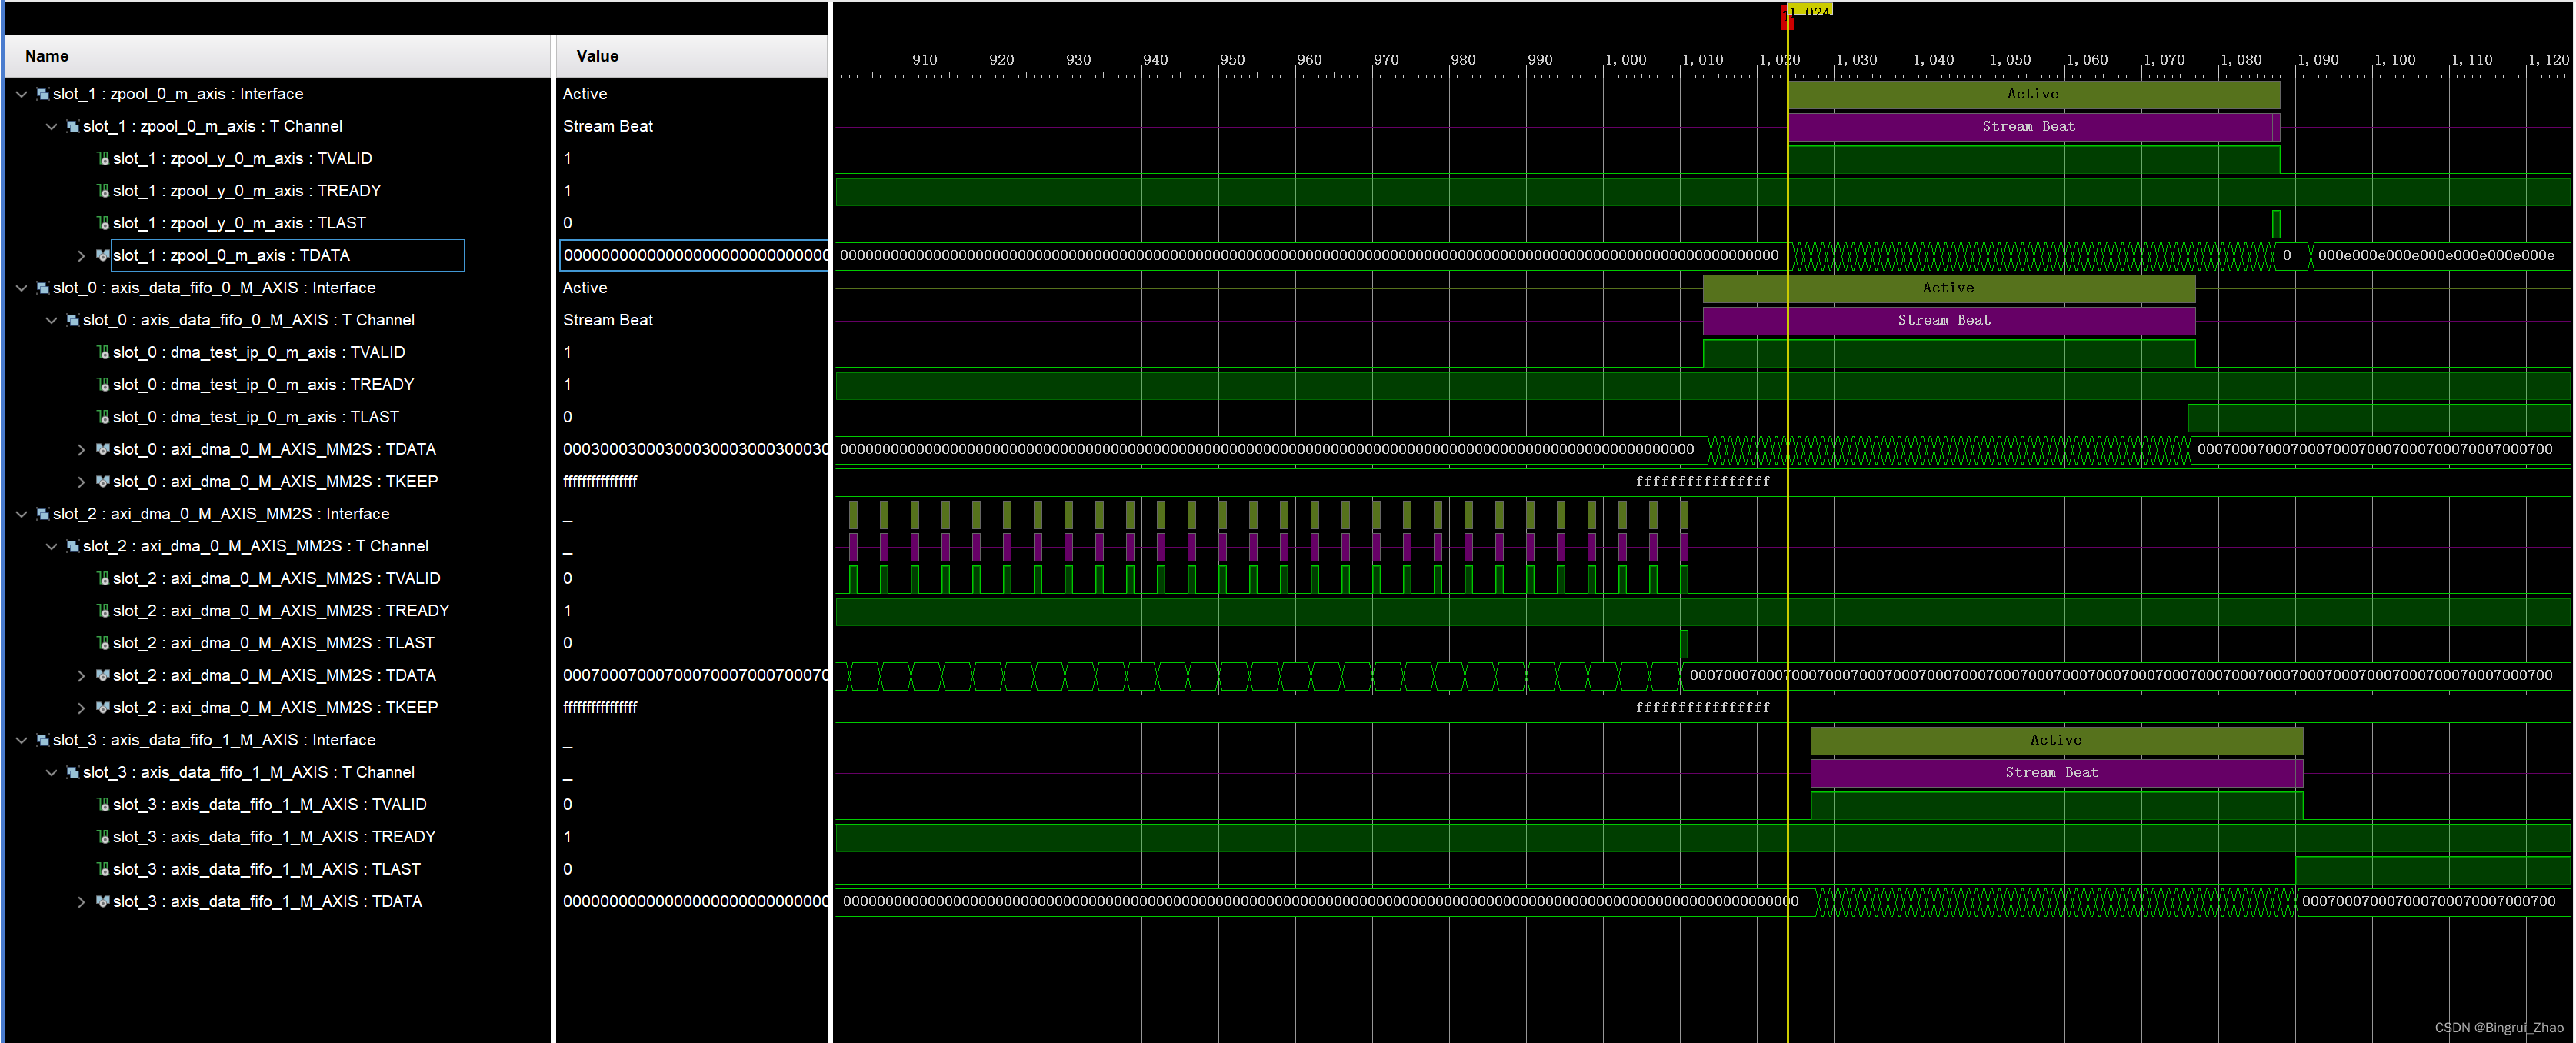Click the slot_3 axis_data_fifo_1 Interface icon

coord(43,740)
